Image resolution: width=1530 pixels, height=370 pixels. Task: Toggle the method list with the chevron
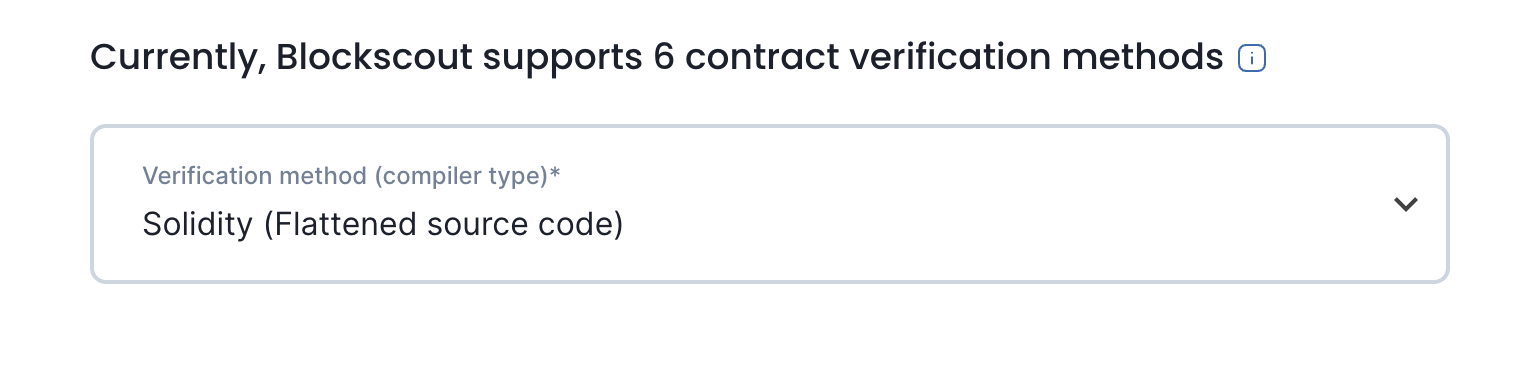1406,204
